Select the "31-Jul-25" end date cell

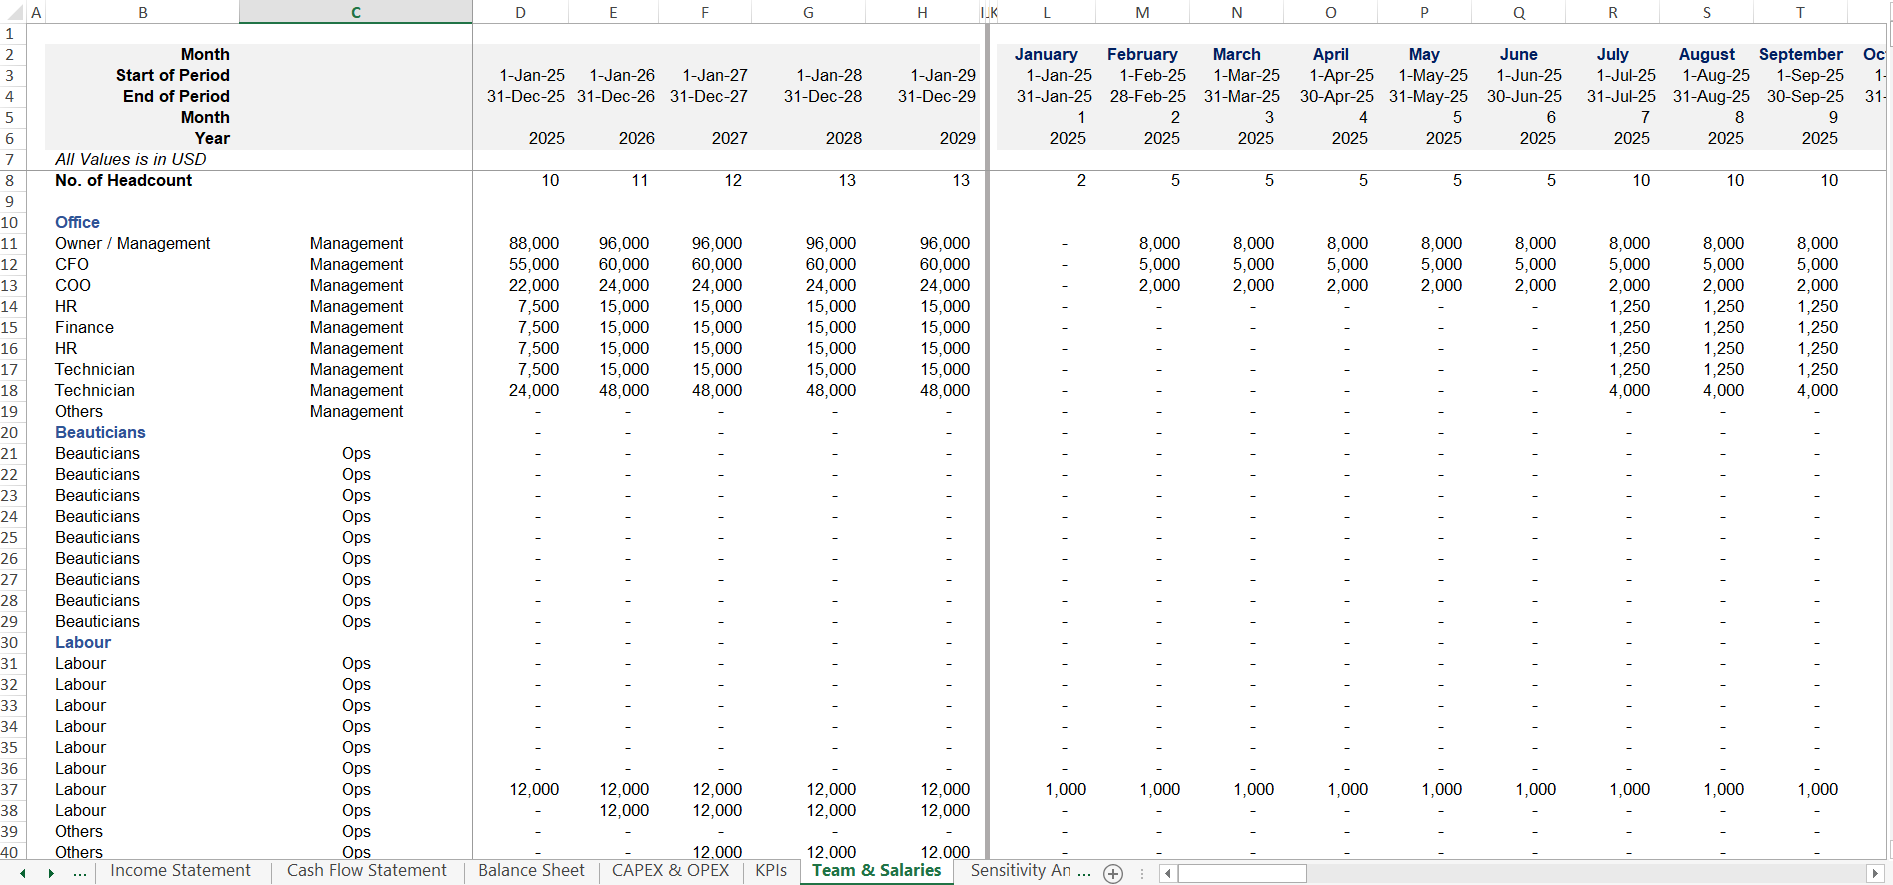[x=1621, y=97]
